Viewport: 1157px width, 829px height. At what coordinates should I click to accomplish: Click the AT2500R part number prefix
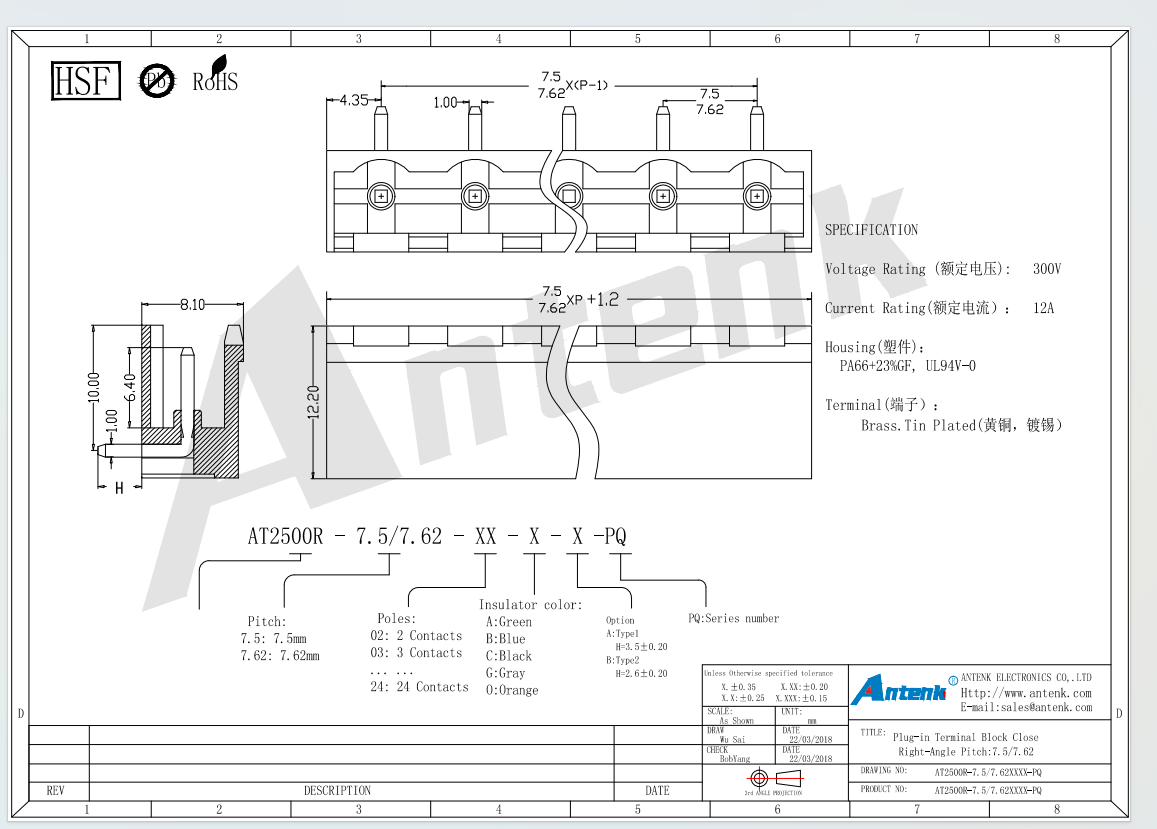tap(285, 536)
